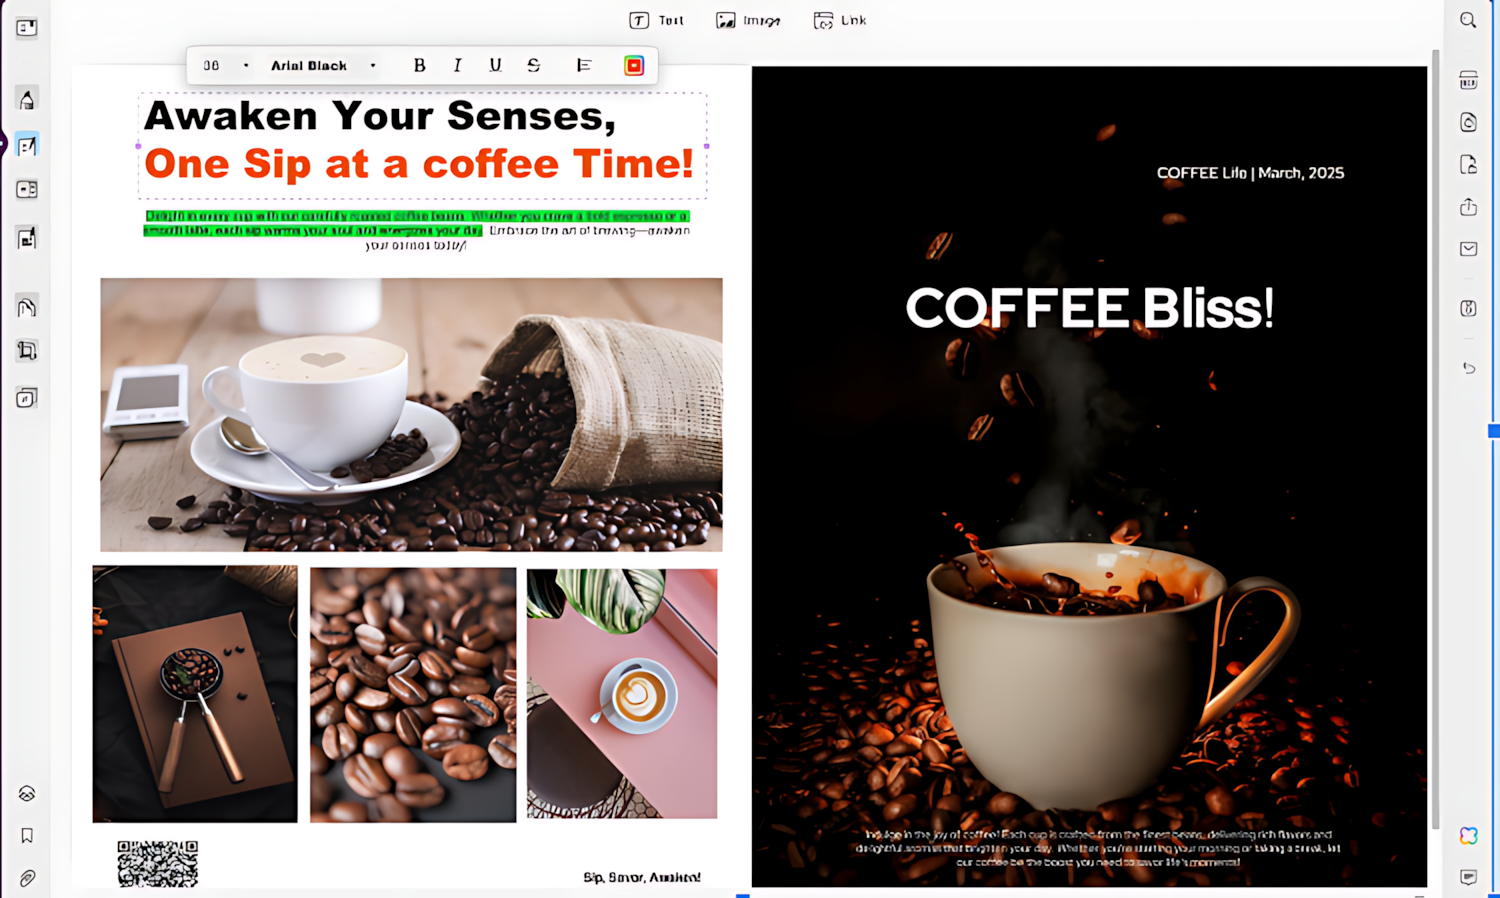Choose the Link tool in top bar
Image resolution: width=1500 pixels, height=898 pixels.
pos(840,20)
